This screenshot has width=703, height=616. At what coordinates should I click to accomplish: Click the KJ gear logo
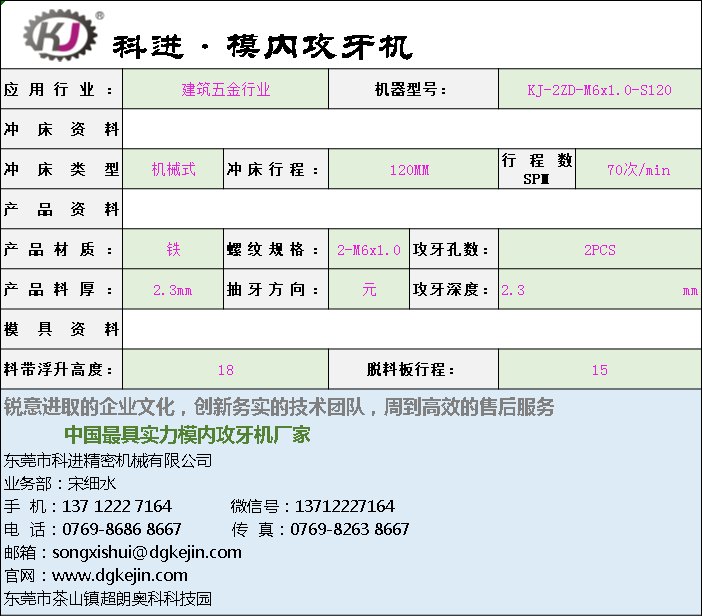tap(60, 35)
